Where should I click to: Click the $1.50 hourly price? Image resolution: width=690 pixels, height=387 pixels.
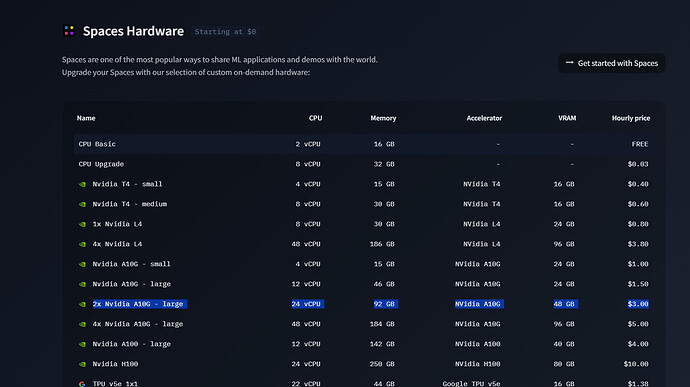tap(638, 284)
